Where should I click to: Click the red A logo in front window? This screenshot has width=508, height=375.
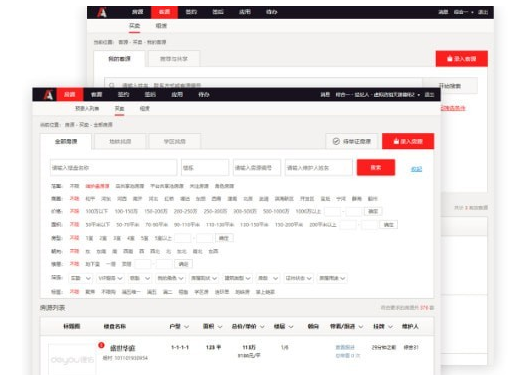pyautogui.click(x=48, y=95)
